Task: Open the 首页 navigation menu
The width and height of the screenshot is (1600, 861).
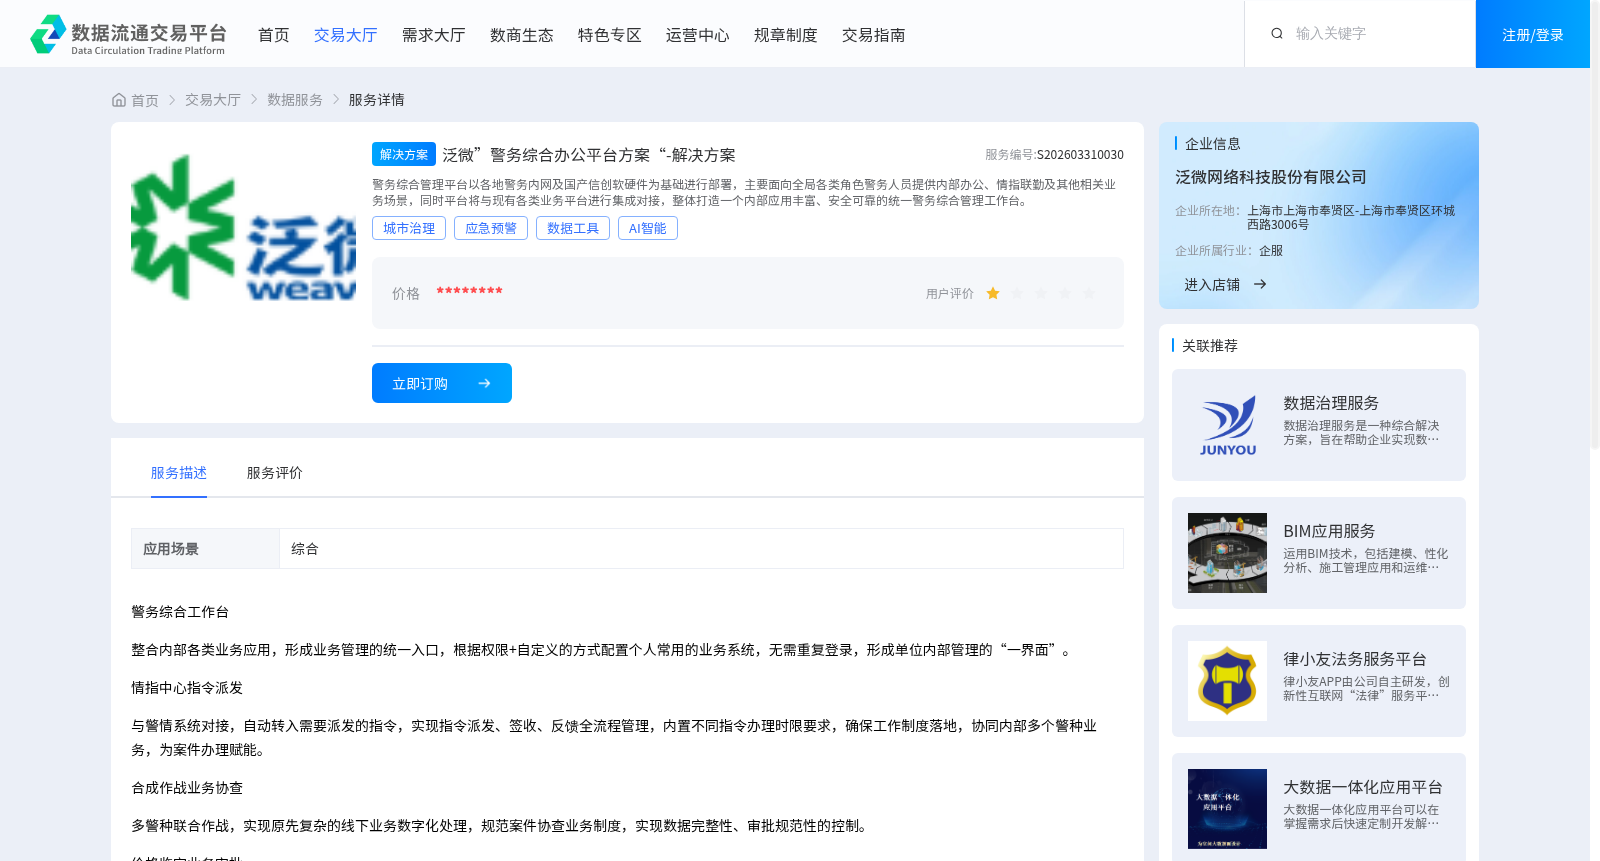Action: click(x=274, y=35)
